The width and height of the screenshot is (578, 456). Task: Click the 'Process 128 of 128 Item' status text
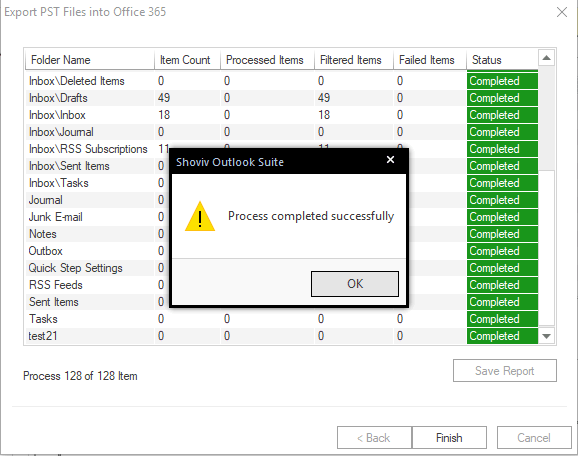pos(80,376)
